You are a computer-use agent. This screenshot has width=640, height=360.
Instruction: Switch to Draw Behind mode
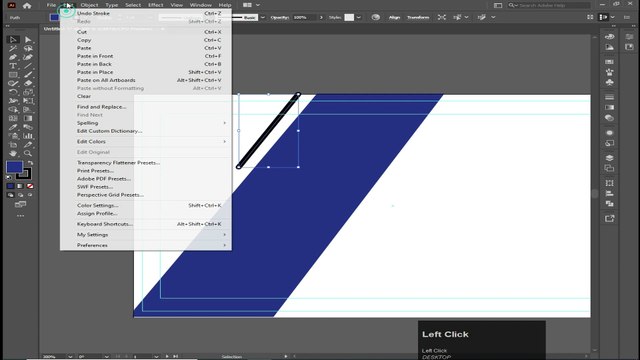pyautogui.click(x=20, y=195)
